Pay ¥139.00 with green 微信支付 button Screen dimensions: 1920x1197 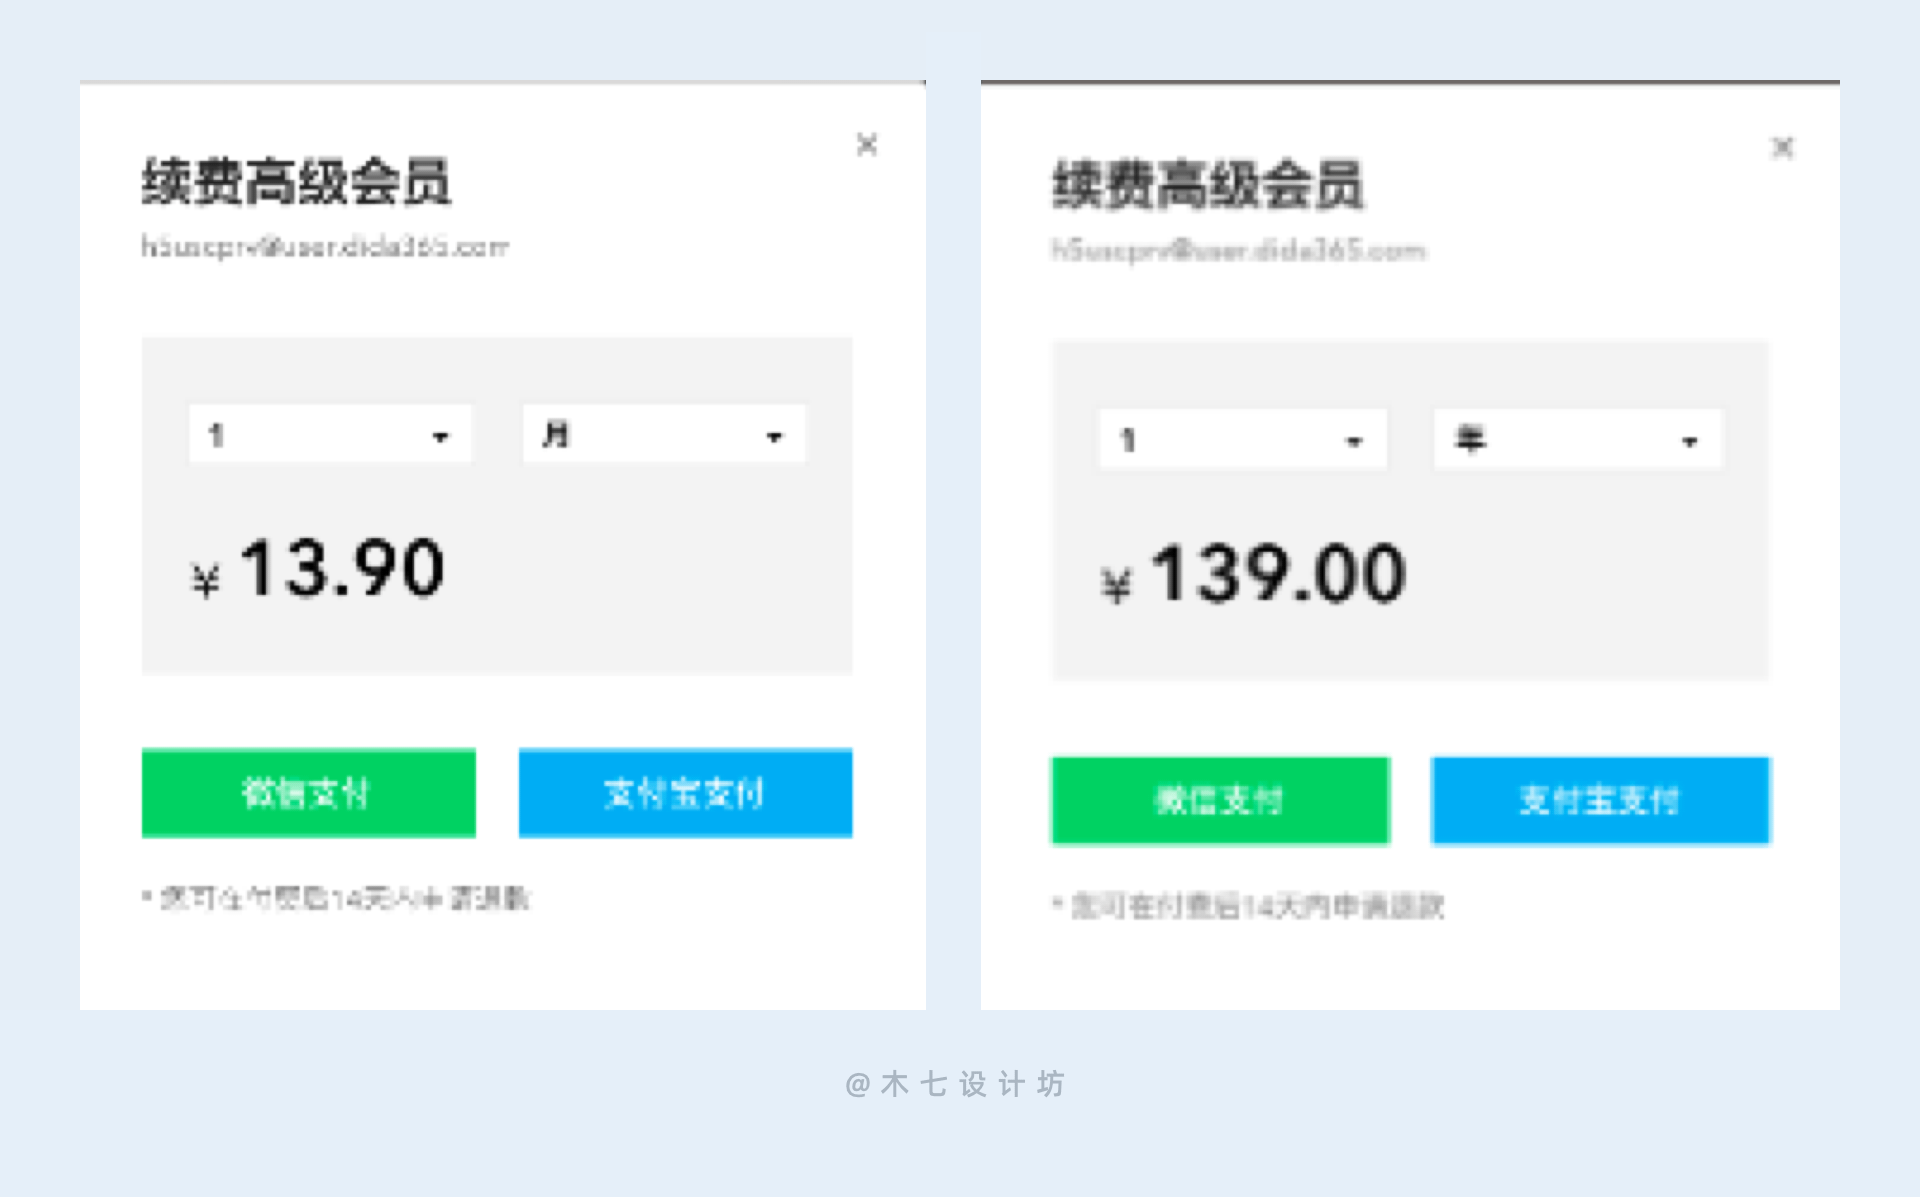(1220, 800)
